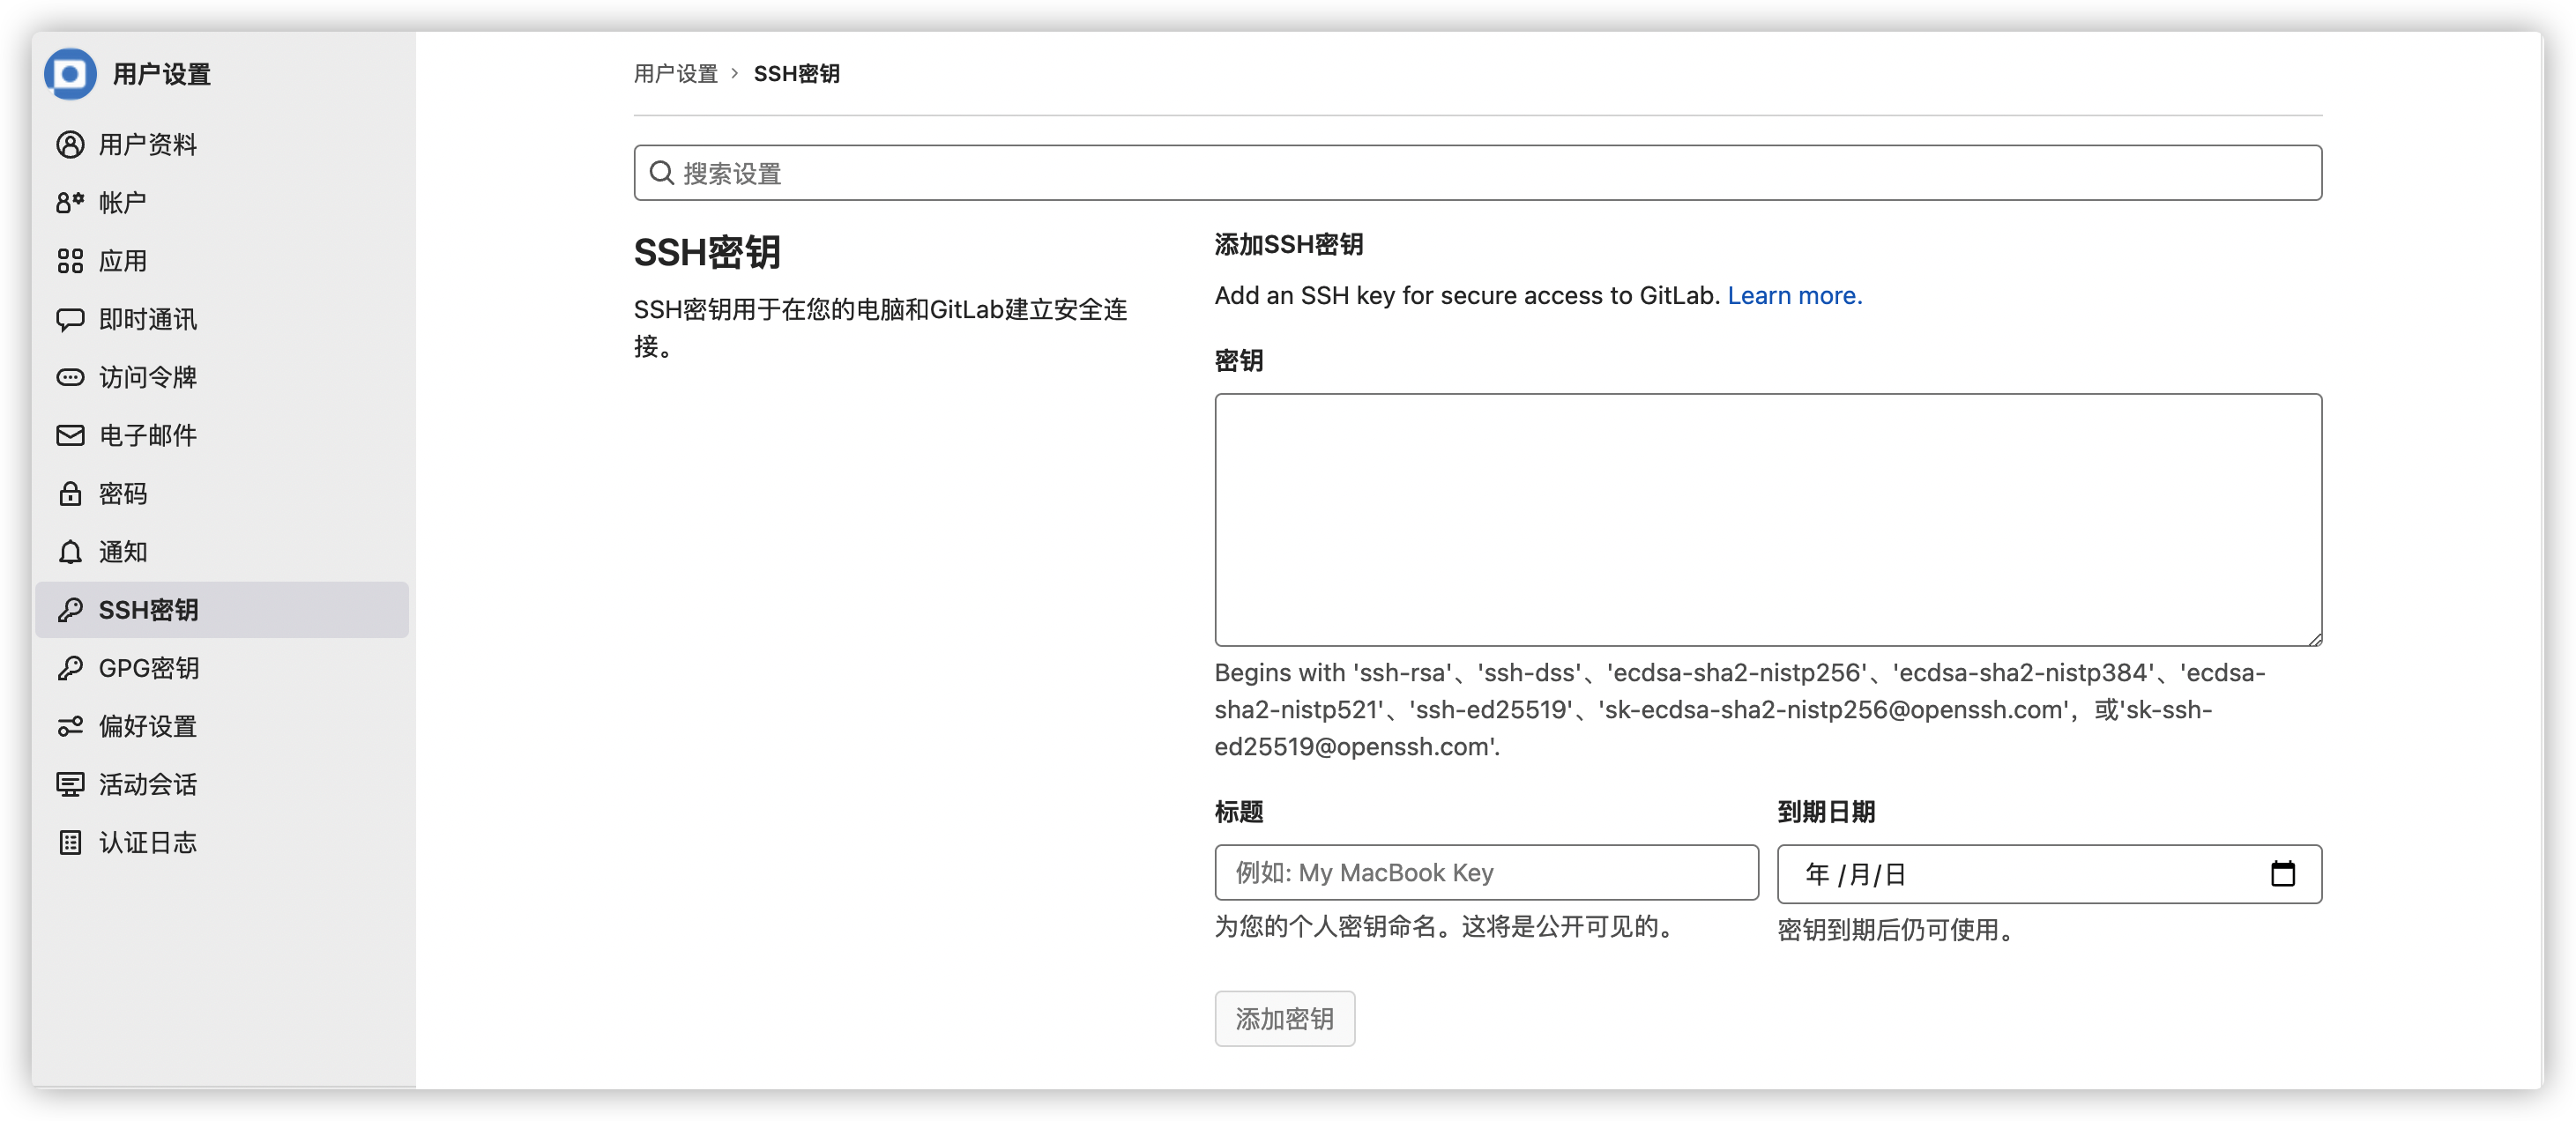The image size is (2576, 1121).
Task: Open the 用户资料 profile icon
Action: [70, 145]
